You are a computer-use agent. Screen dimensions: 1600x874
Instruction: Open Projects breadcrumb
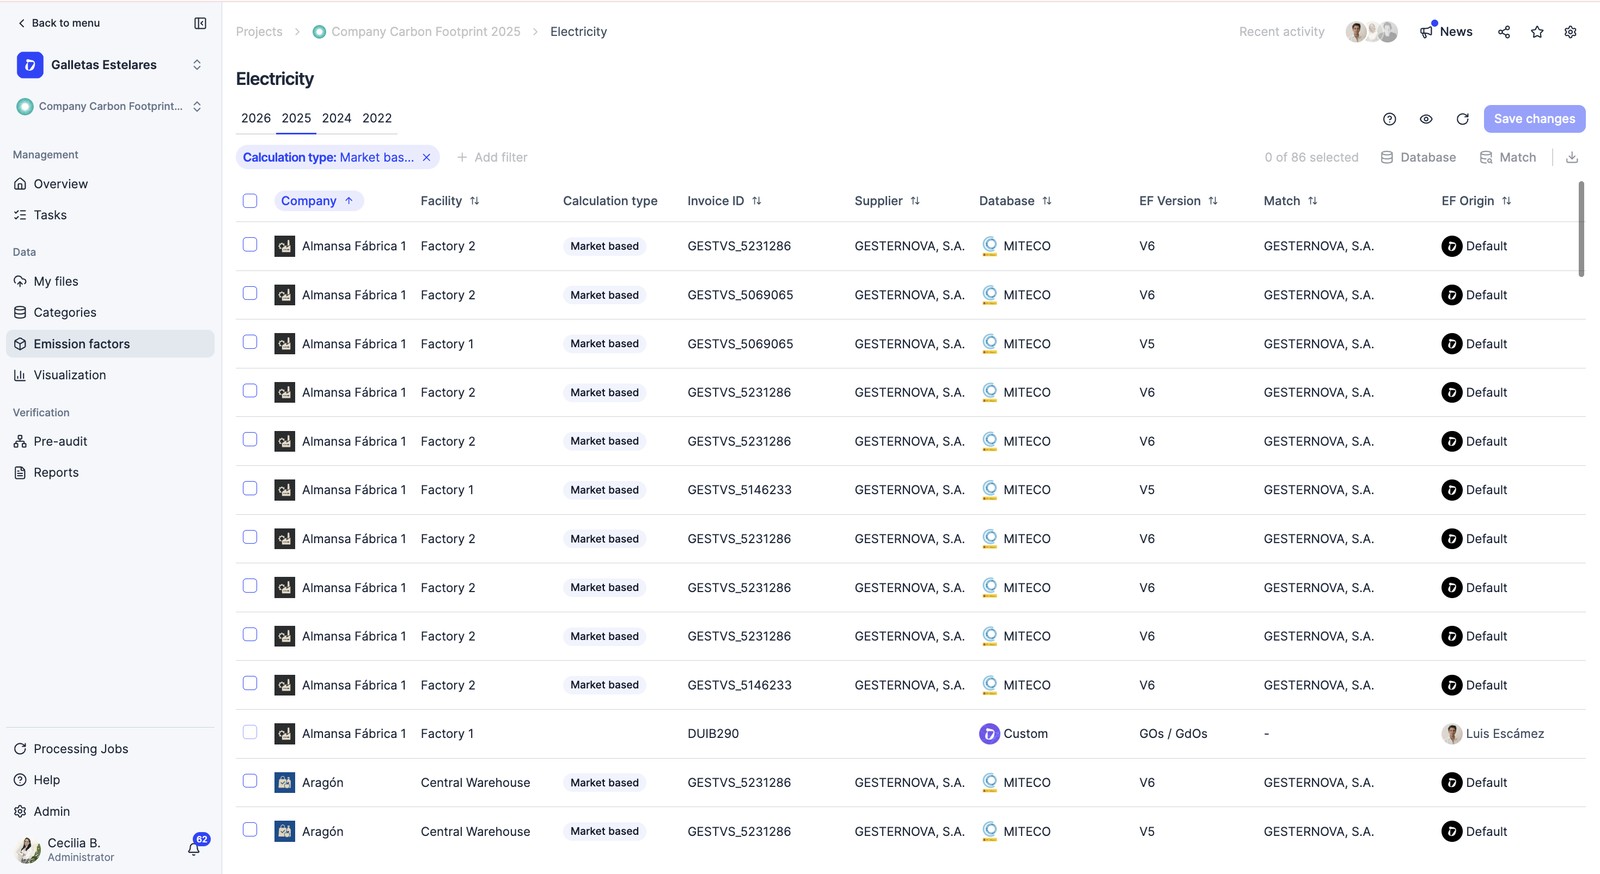click(x=259, y=32)
